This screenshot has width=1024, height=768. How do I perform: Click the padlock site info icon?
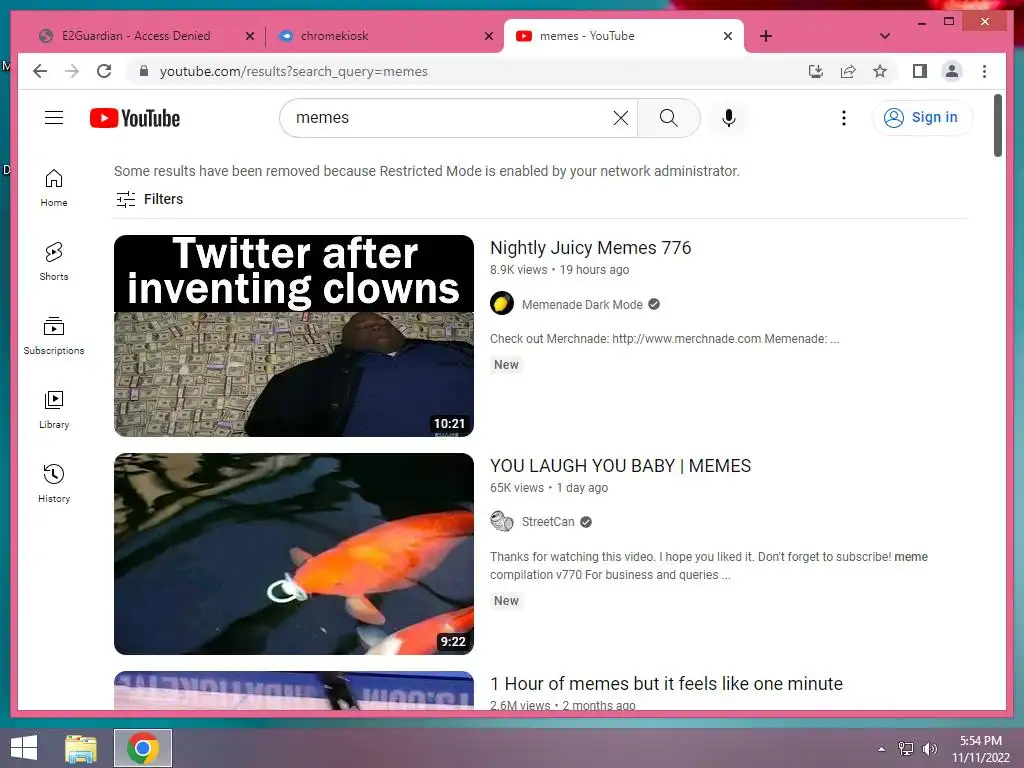coord(144,71)
